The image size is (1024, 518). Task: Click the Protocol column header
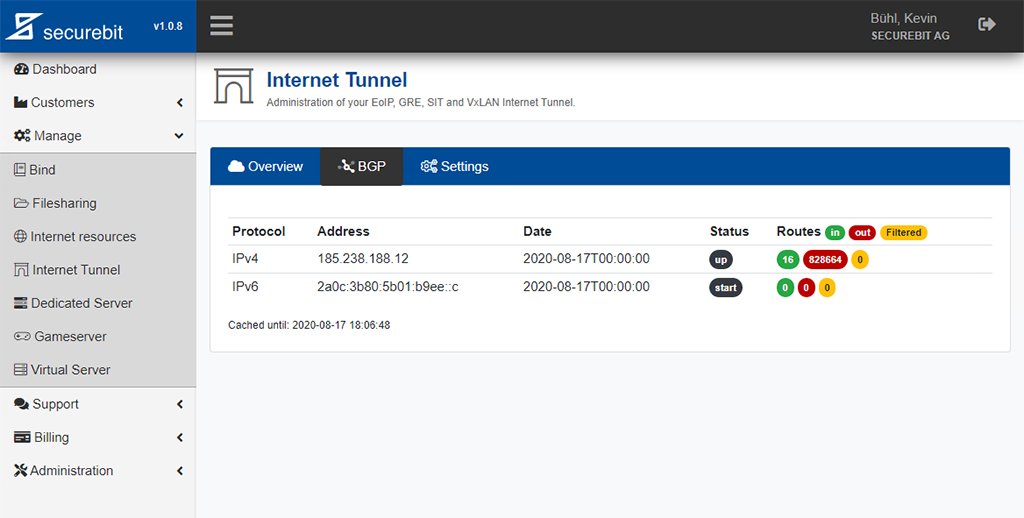coord(259,231)
